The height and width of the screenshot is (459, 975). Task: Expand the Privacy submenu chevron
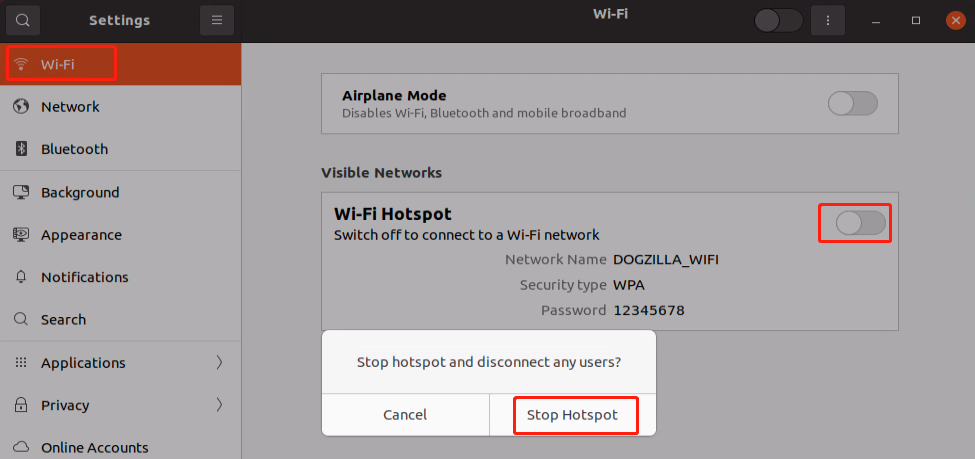point(219,405)
